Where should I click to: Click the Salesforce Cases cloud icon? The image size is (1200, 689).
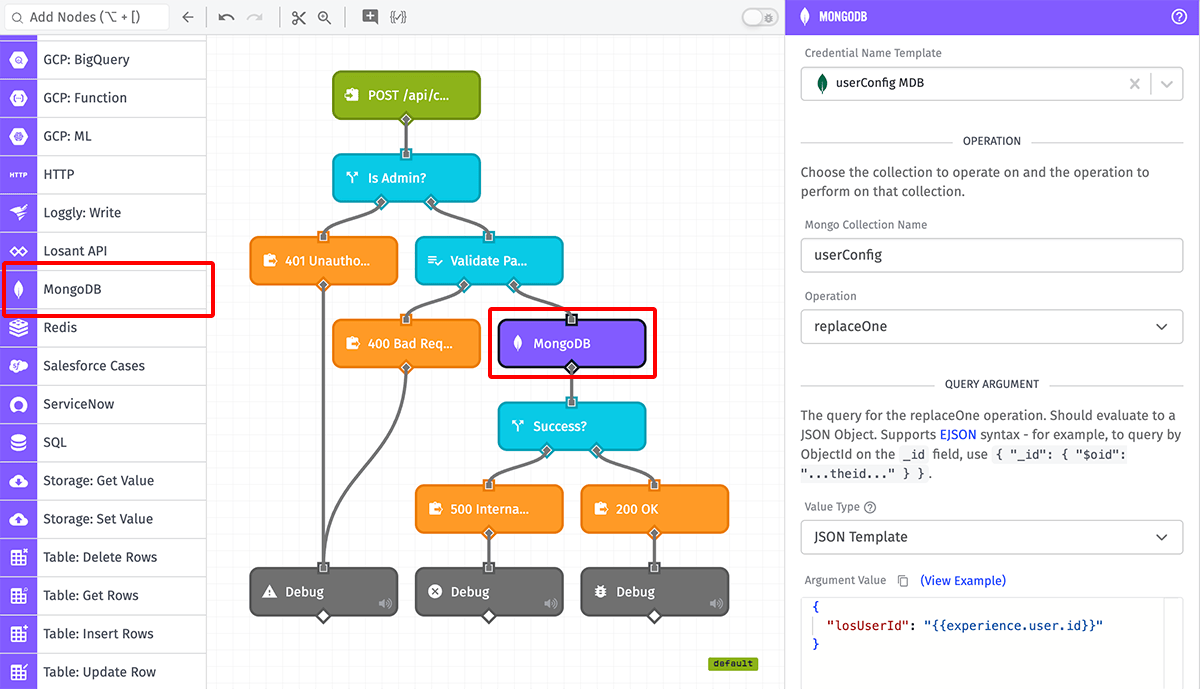pyautogui.click(x=18, y=366)
